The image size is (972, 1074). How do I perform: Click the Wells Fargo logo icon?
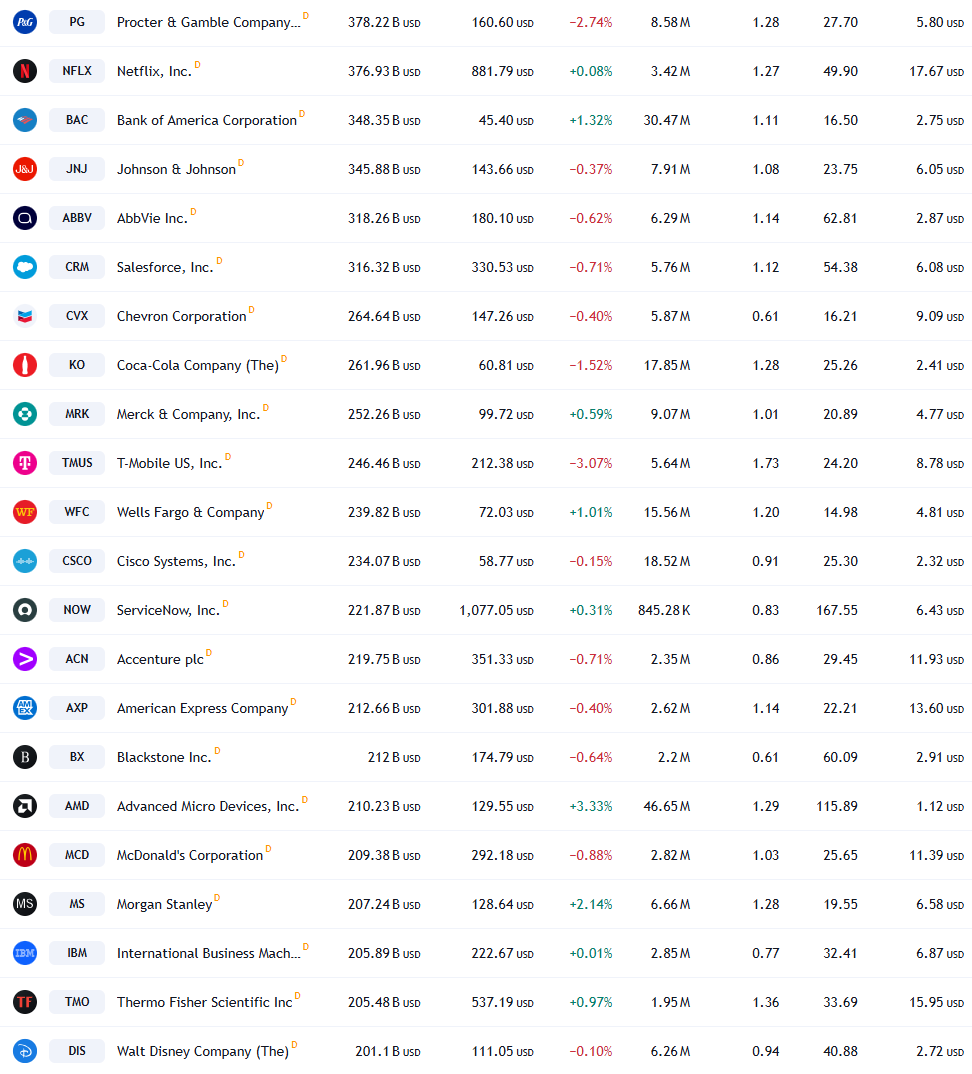point(25,512)
